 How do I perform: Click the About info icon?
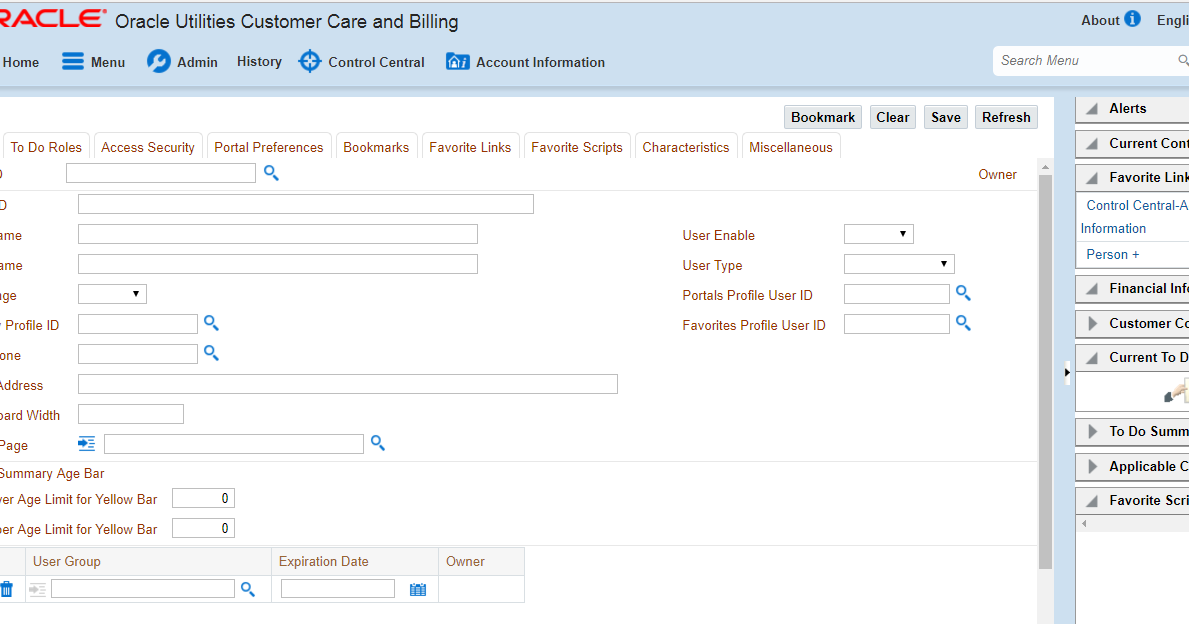(1132, 19)
